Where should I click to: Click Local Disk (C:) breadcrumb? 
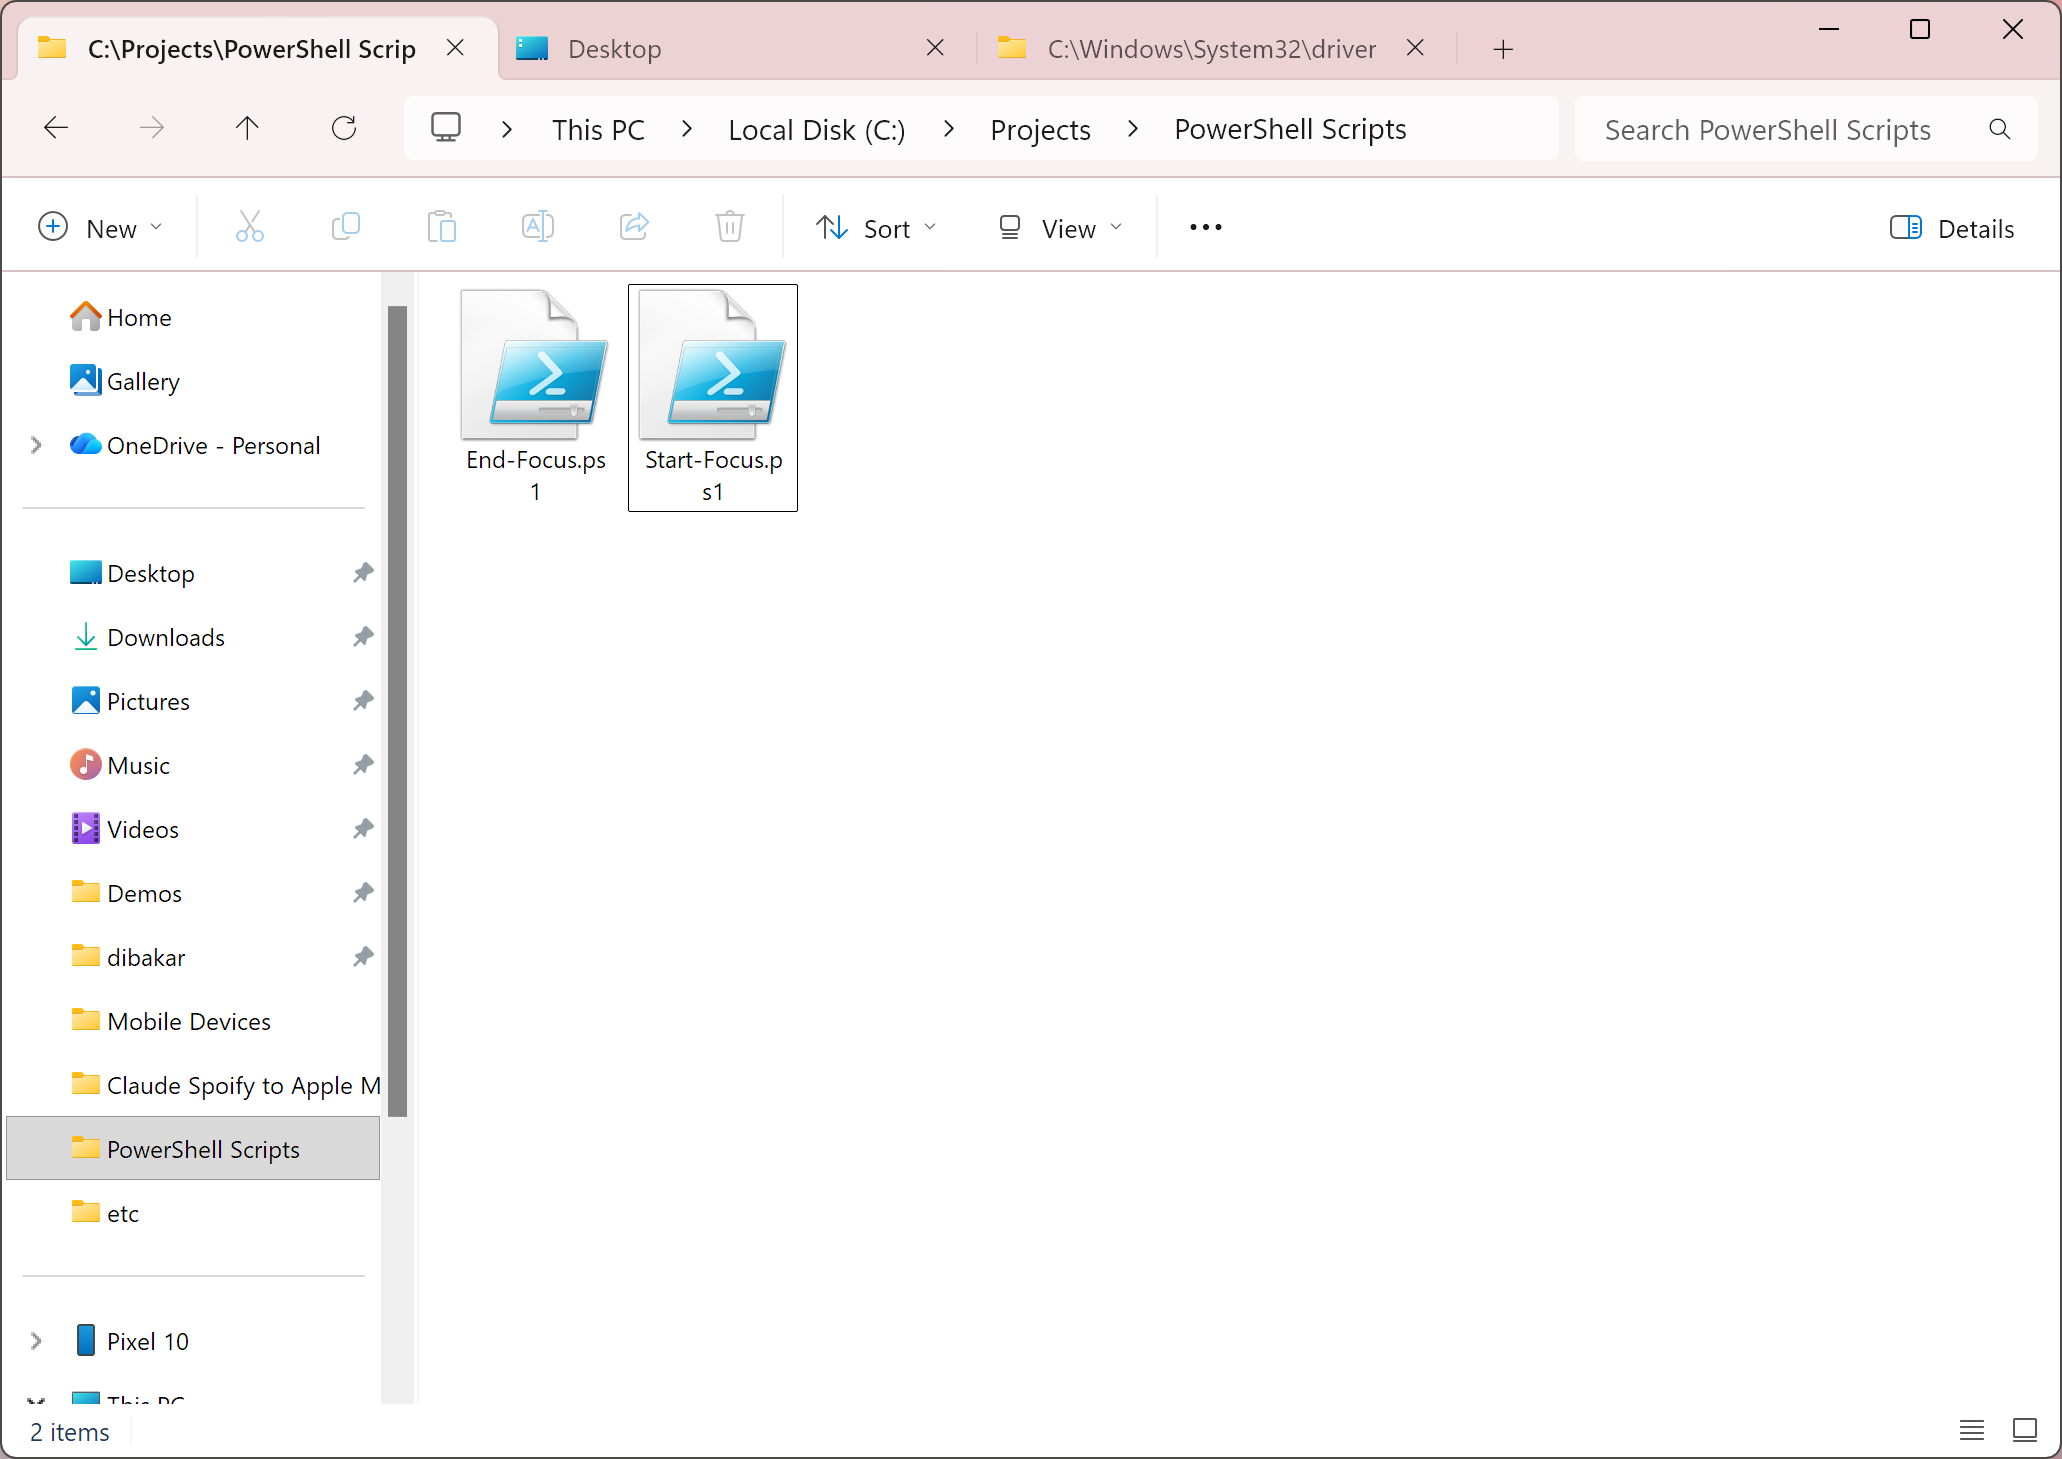816,129
